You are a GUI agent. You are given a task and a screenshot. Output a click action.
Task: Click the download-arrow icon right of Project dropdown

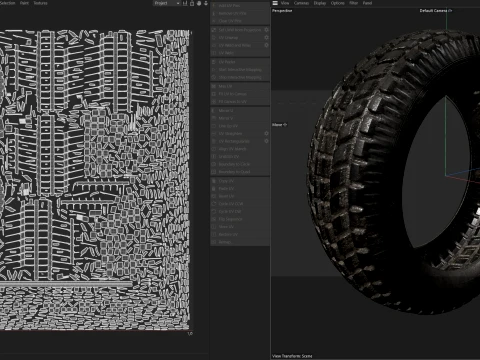pyautogui.click(x=206, y=3)
